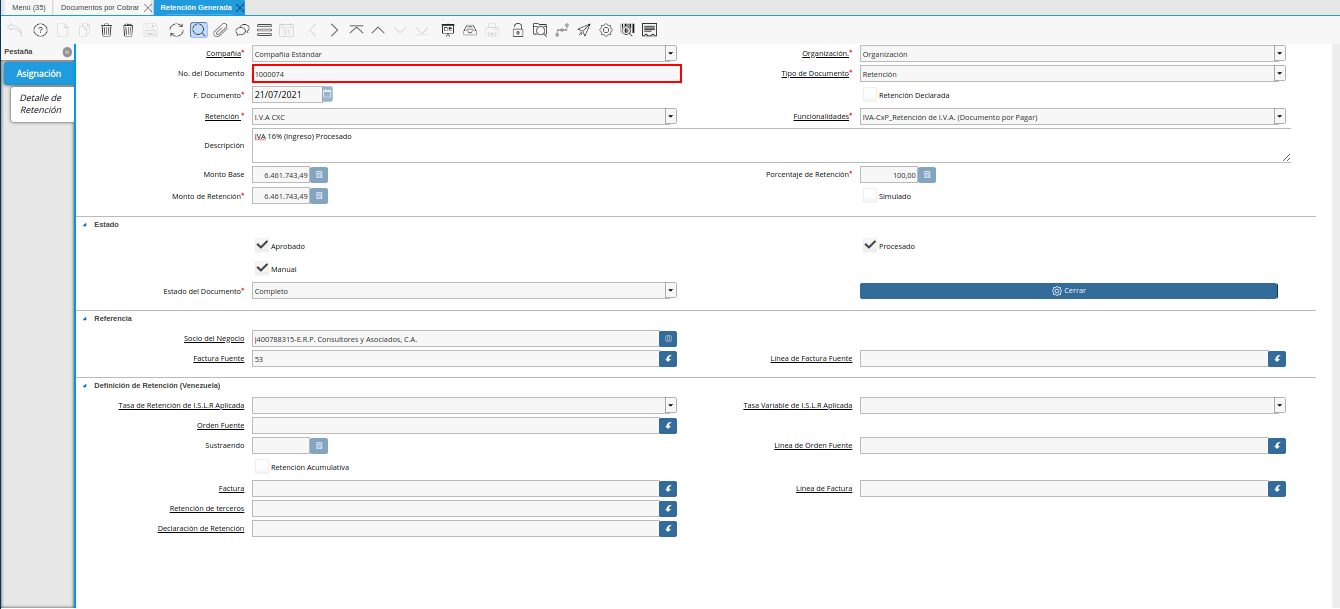Click the Copy record icon

[84, 30]
